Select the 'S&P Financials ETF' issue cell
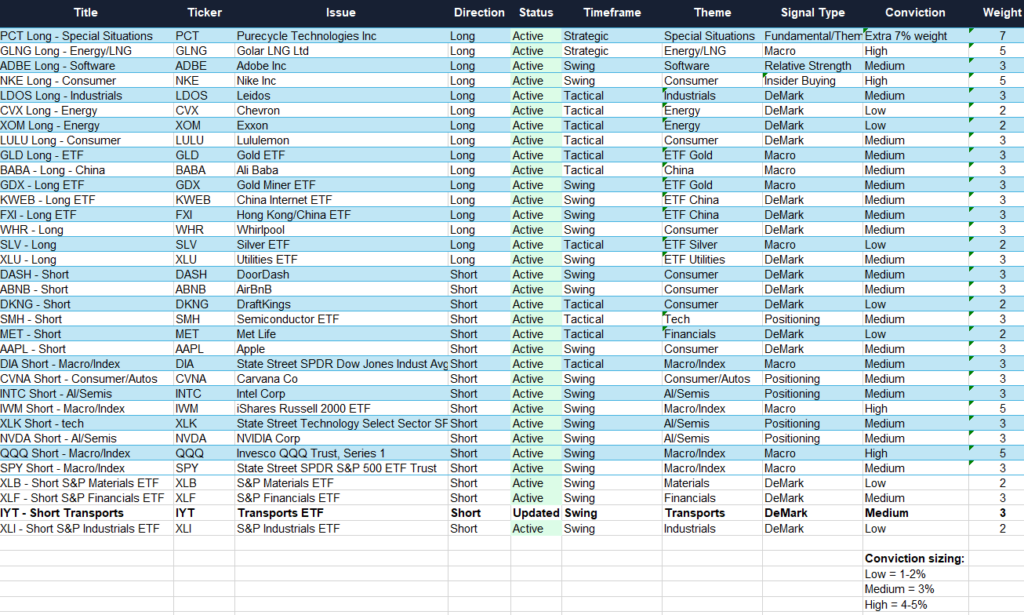Image resolution: width=1024 pixels, height=615 pixels. (341, 498)
